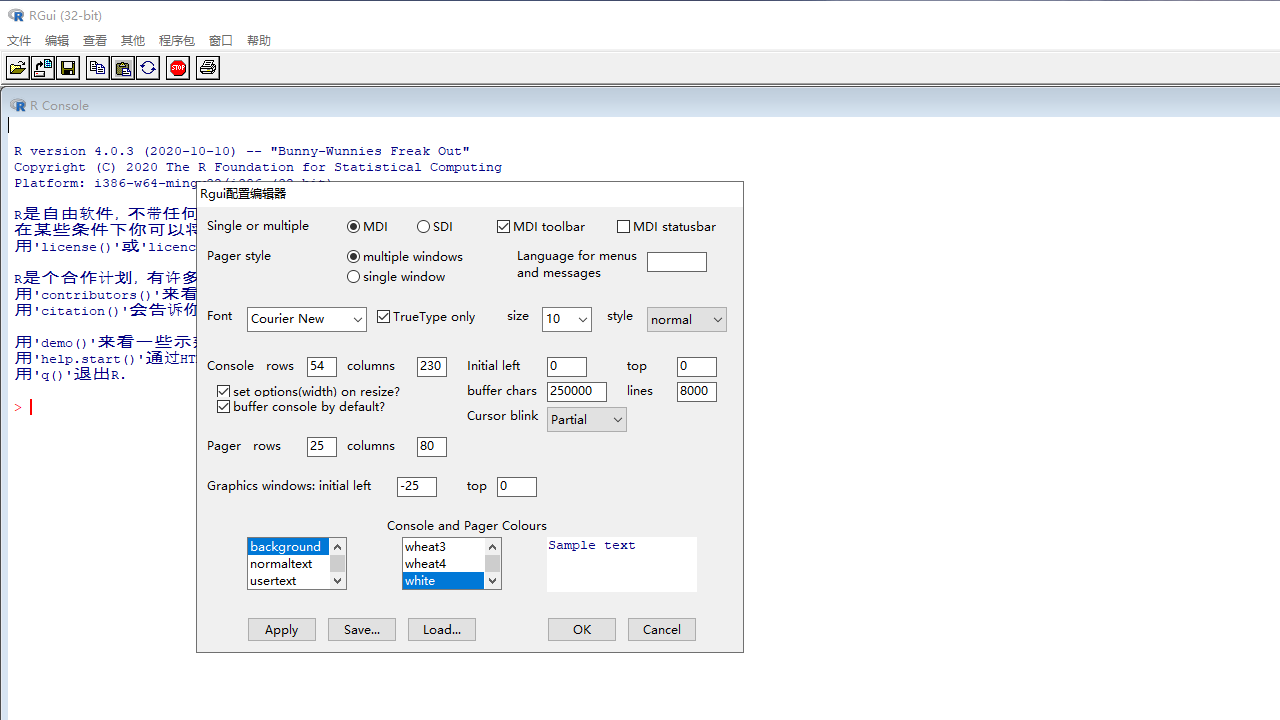Click the Copy and paste icon
The image size is (1280, 720).
[x=148, y=68]
